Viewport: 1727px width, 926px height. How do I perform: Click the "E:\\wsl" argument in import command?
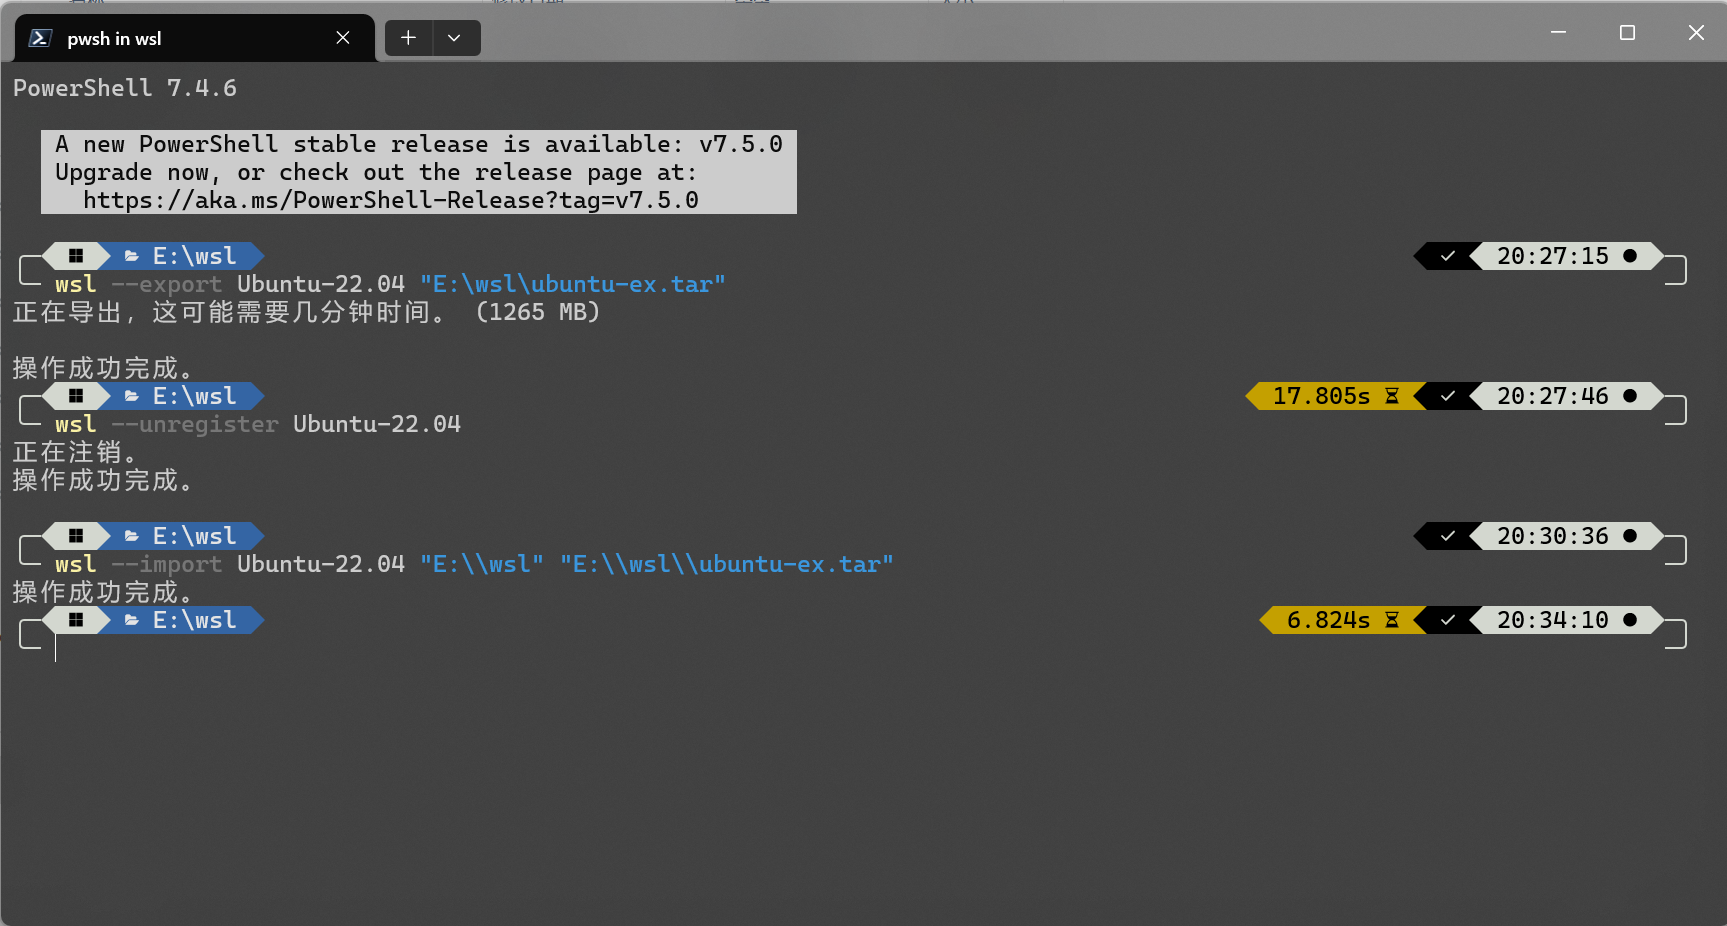pyautogui.click(x=482, y=564)
